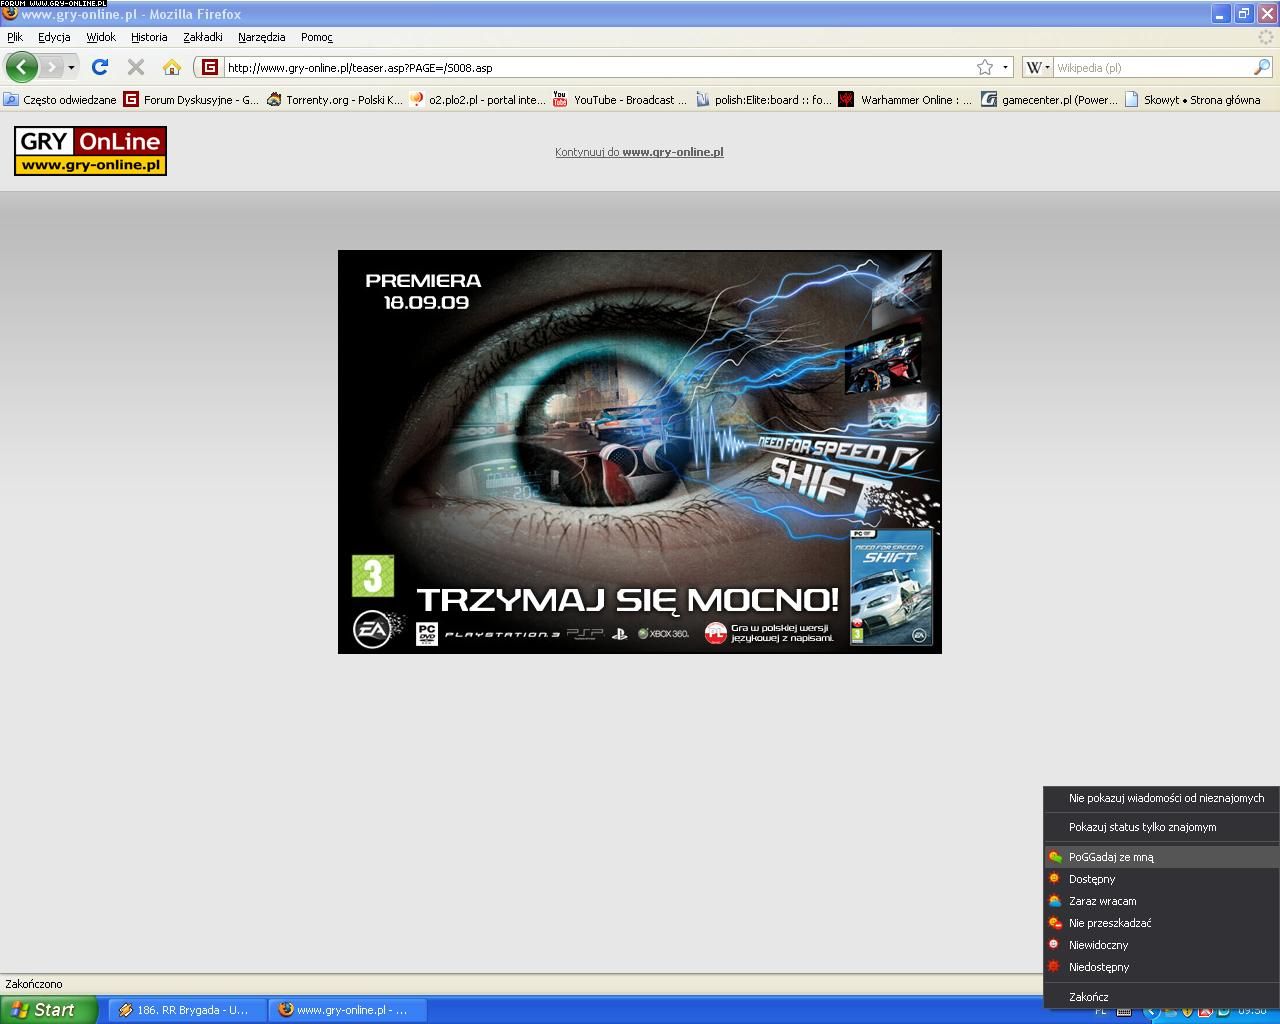Set status to Dostępny
Viewport: 1280px width, 1024px height.
[x=1091, y=879]
